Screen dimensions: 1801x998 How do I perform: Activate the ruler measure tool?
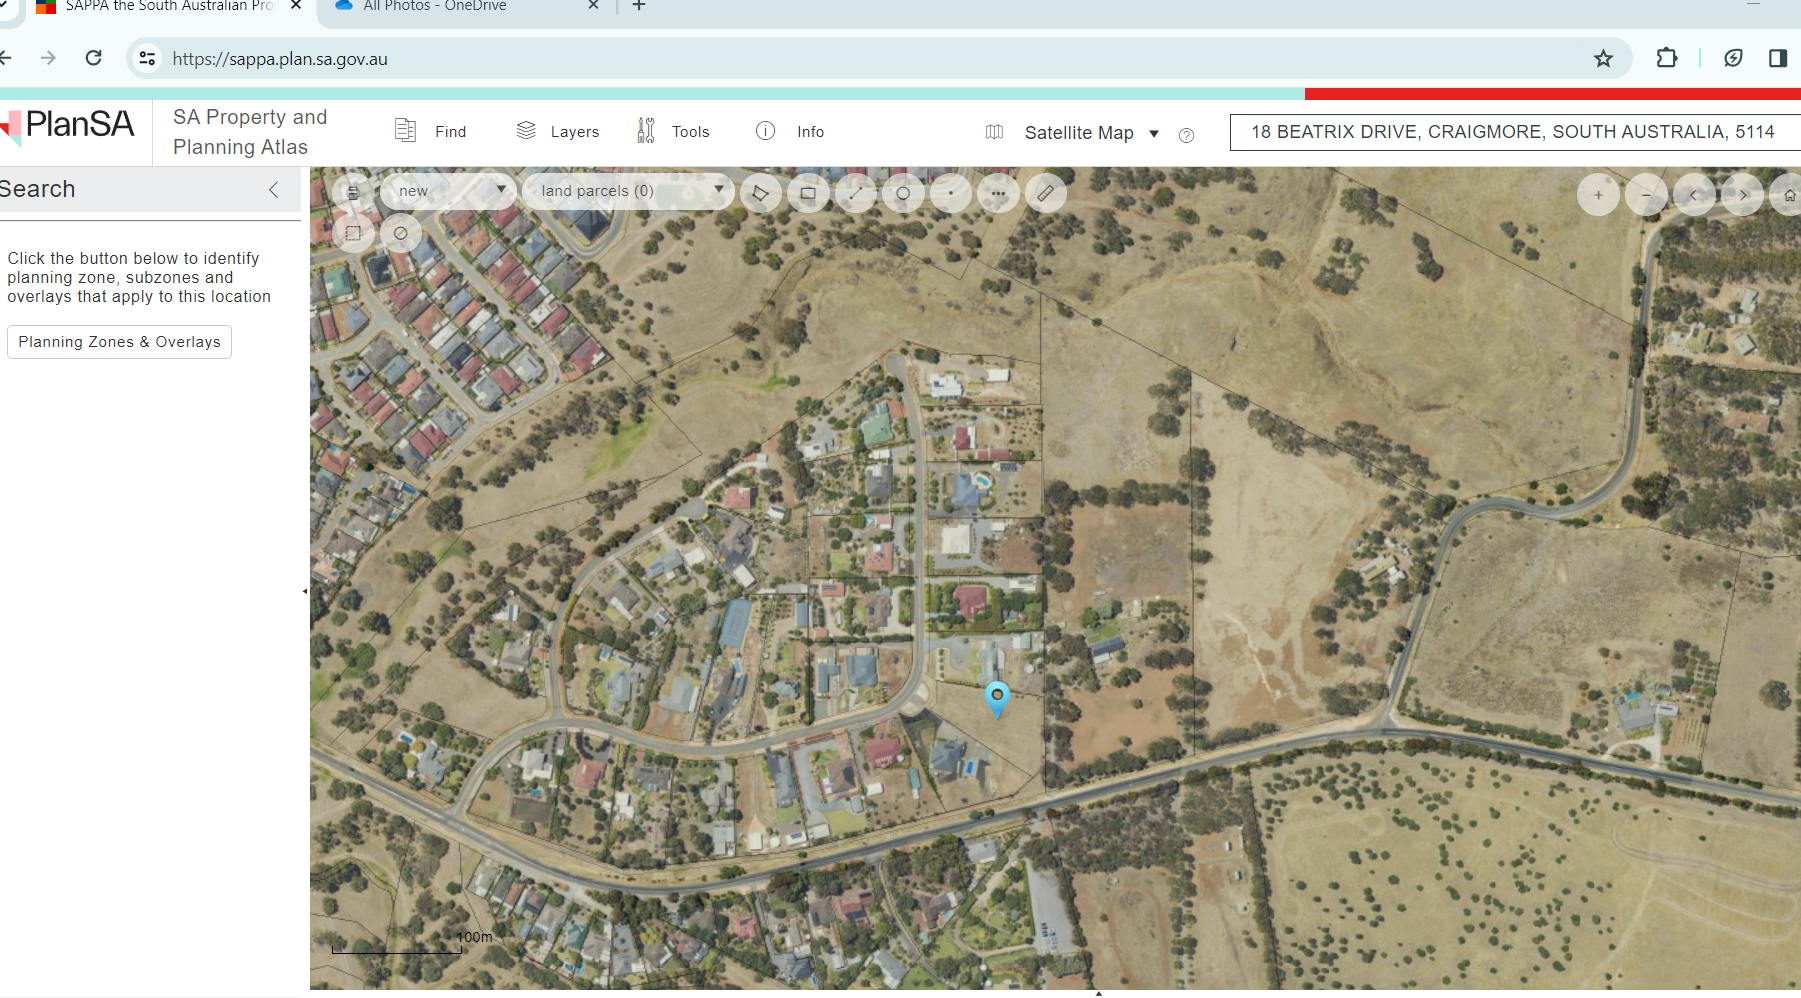(1045, 193)
